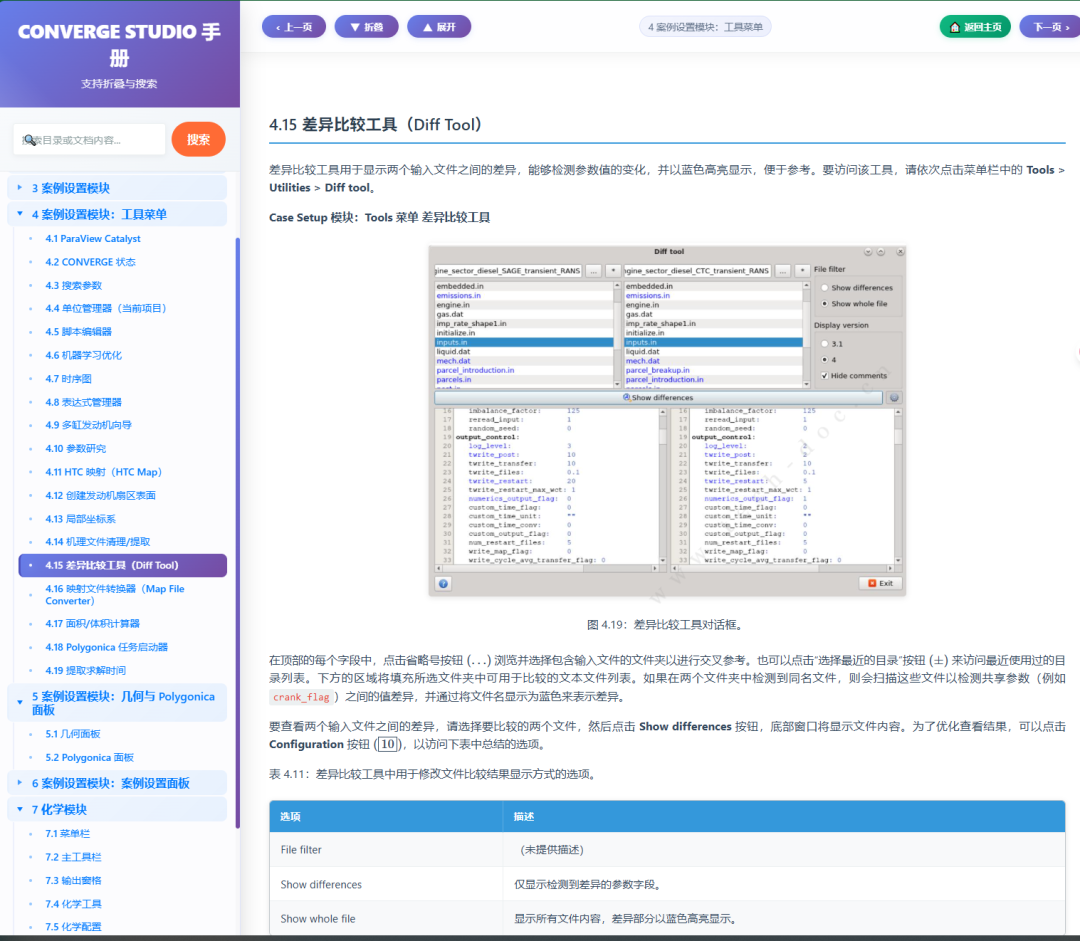This screenshot has height=941, width=1080.
Task: Open 4.5 脚本编辑器
Action: tap(79, 331)
